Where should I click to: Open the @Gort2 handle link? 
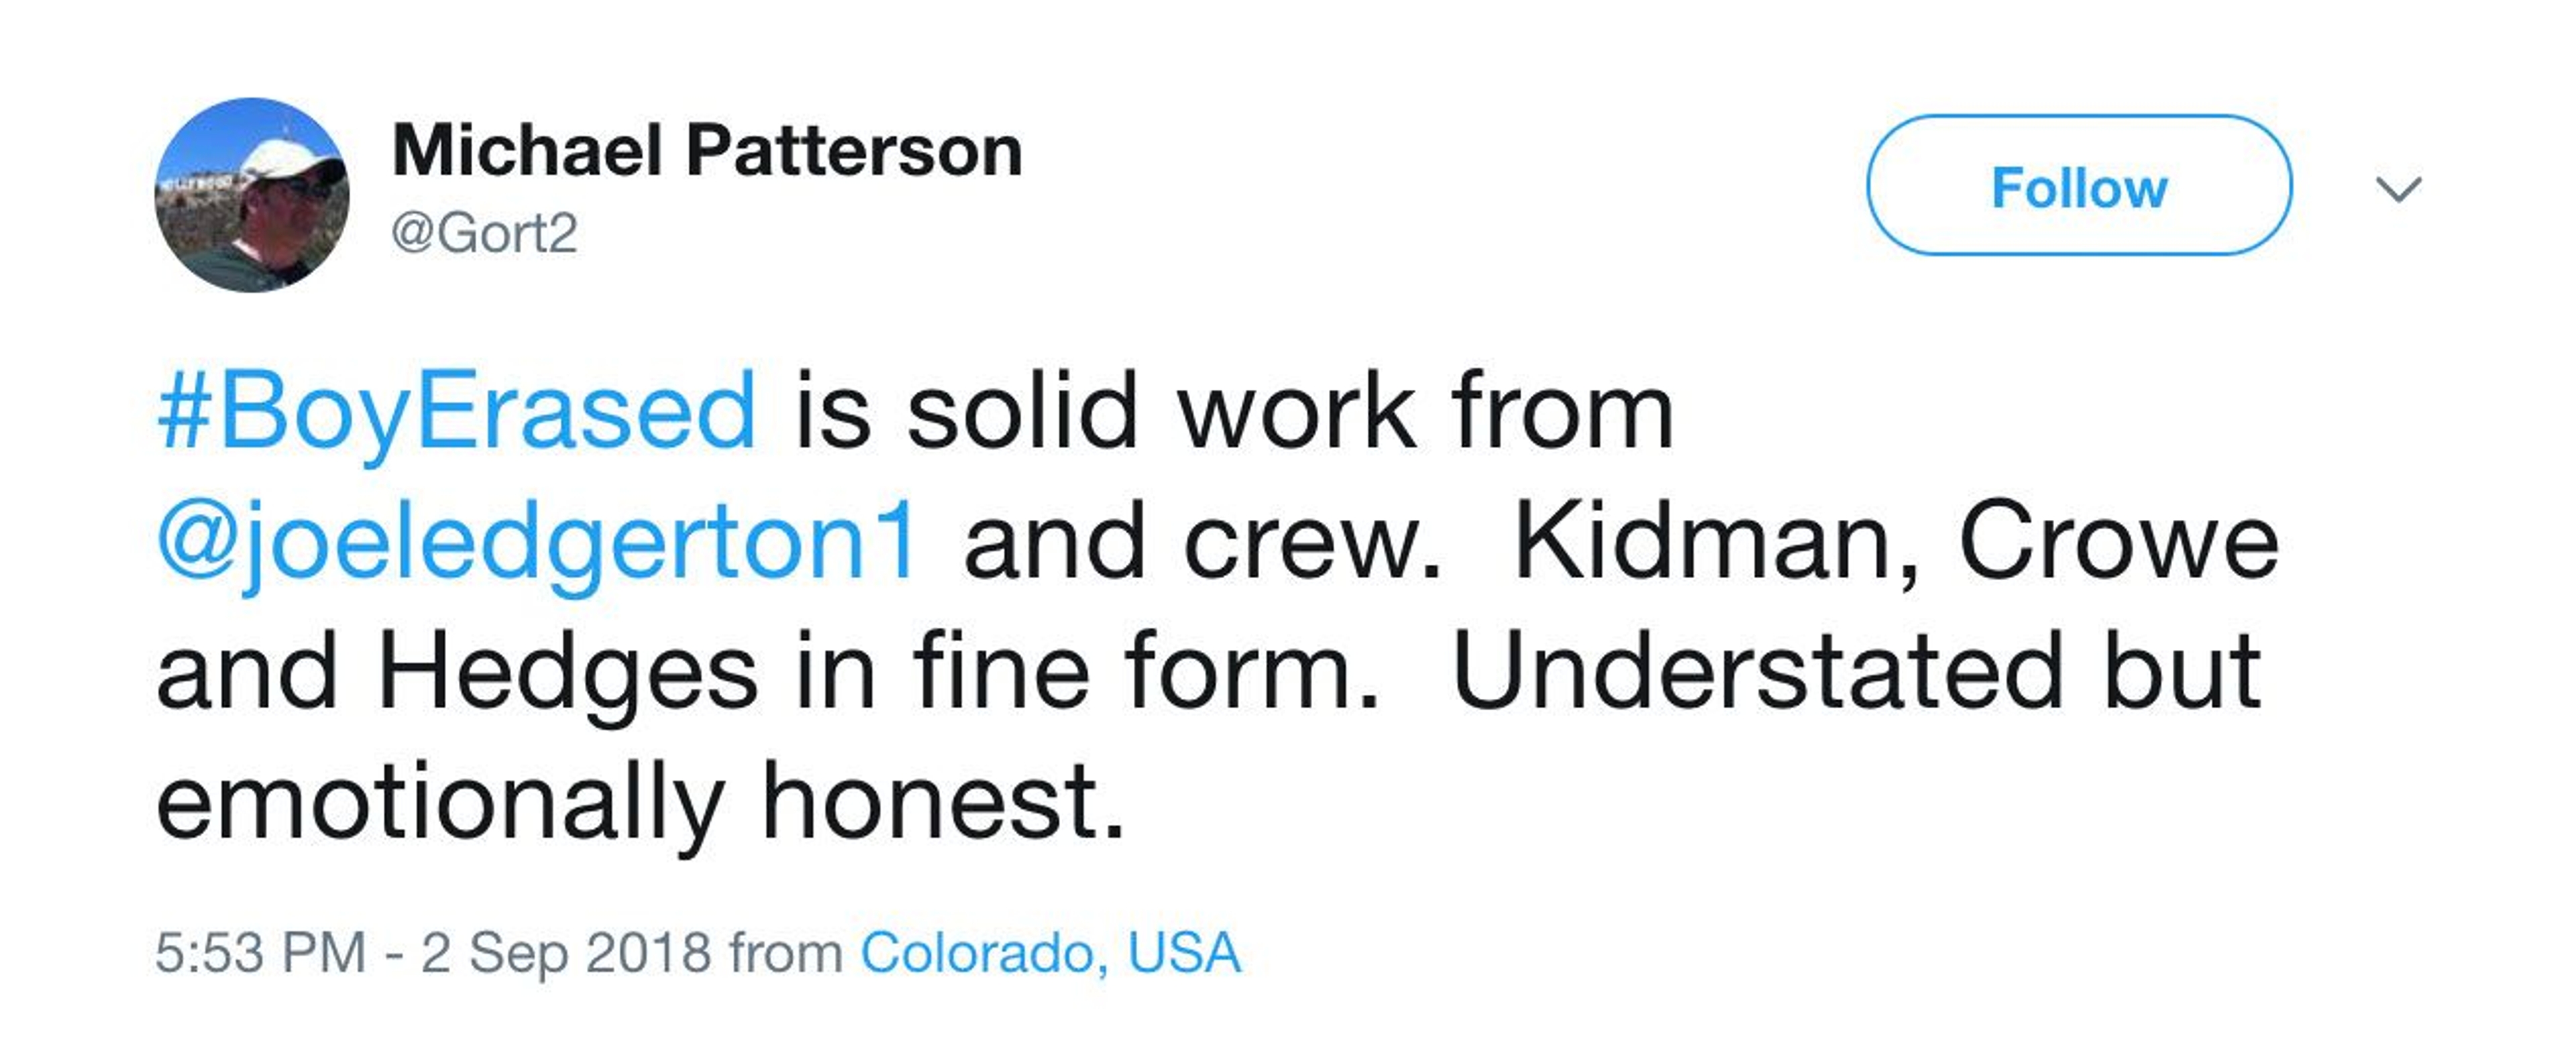coord(484,234)
